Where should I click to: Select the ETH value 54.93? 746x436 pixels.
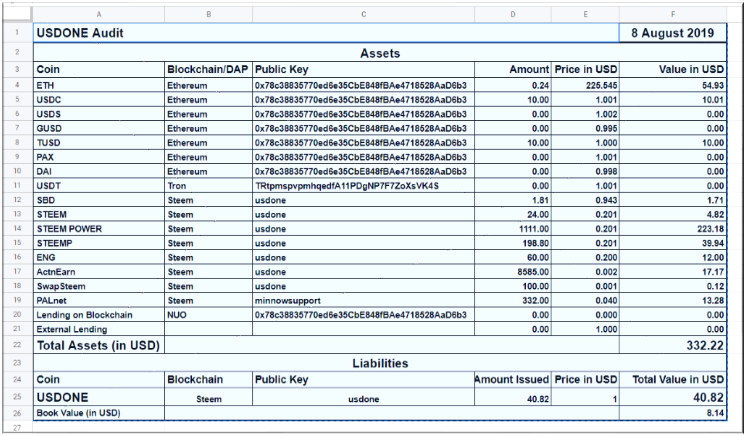[673, 85]
